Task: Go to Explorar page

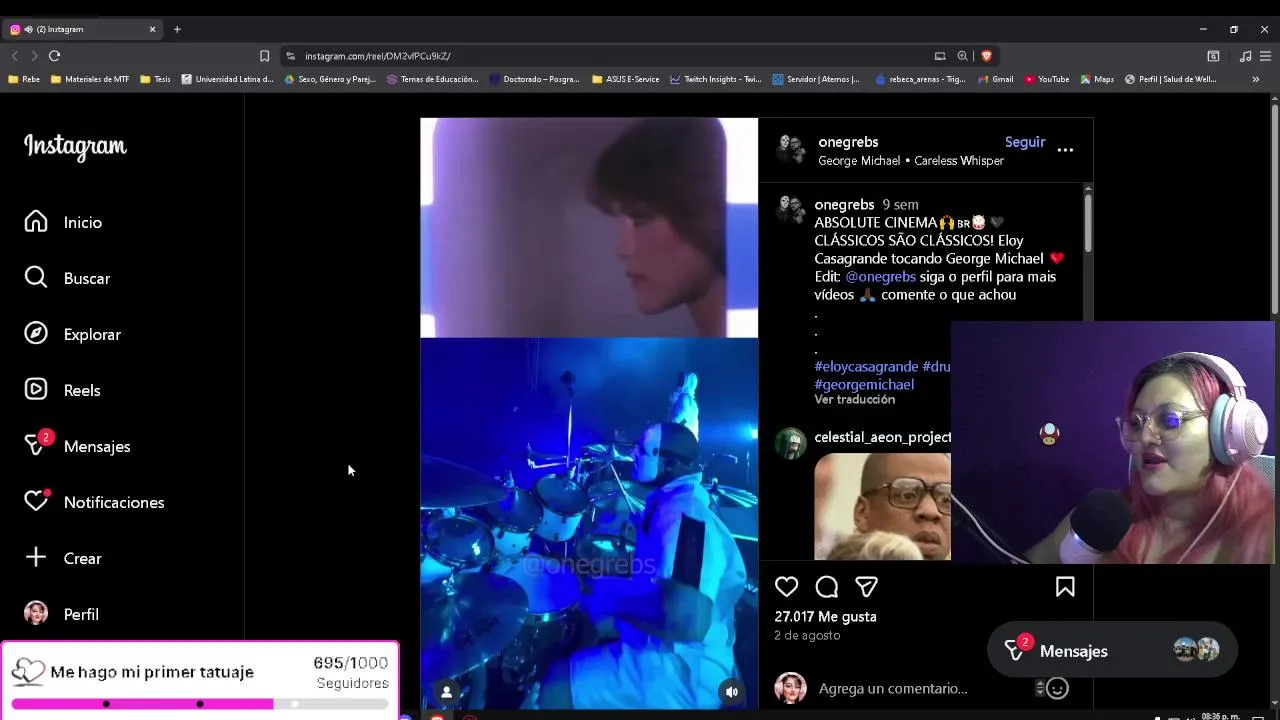Action: [x=72, y=334]
